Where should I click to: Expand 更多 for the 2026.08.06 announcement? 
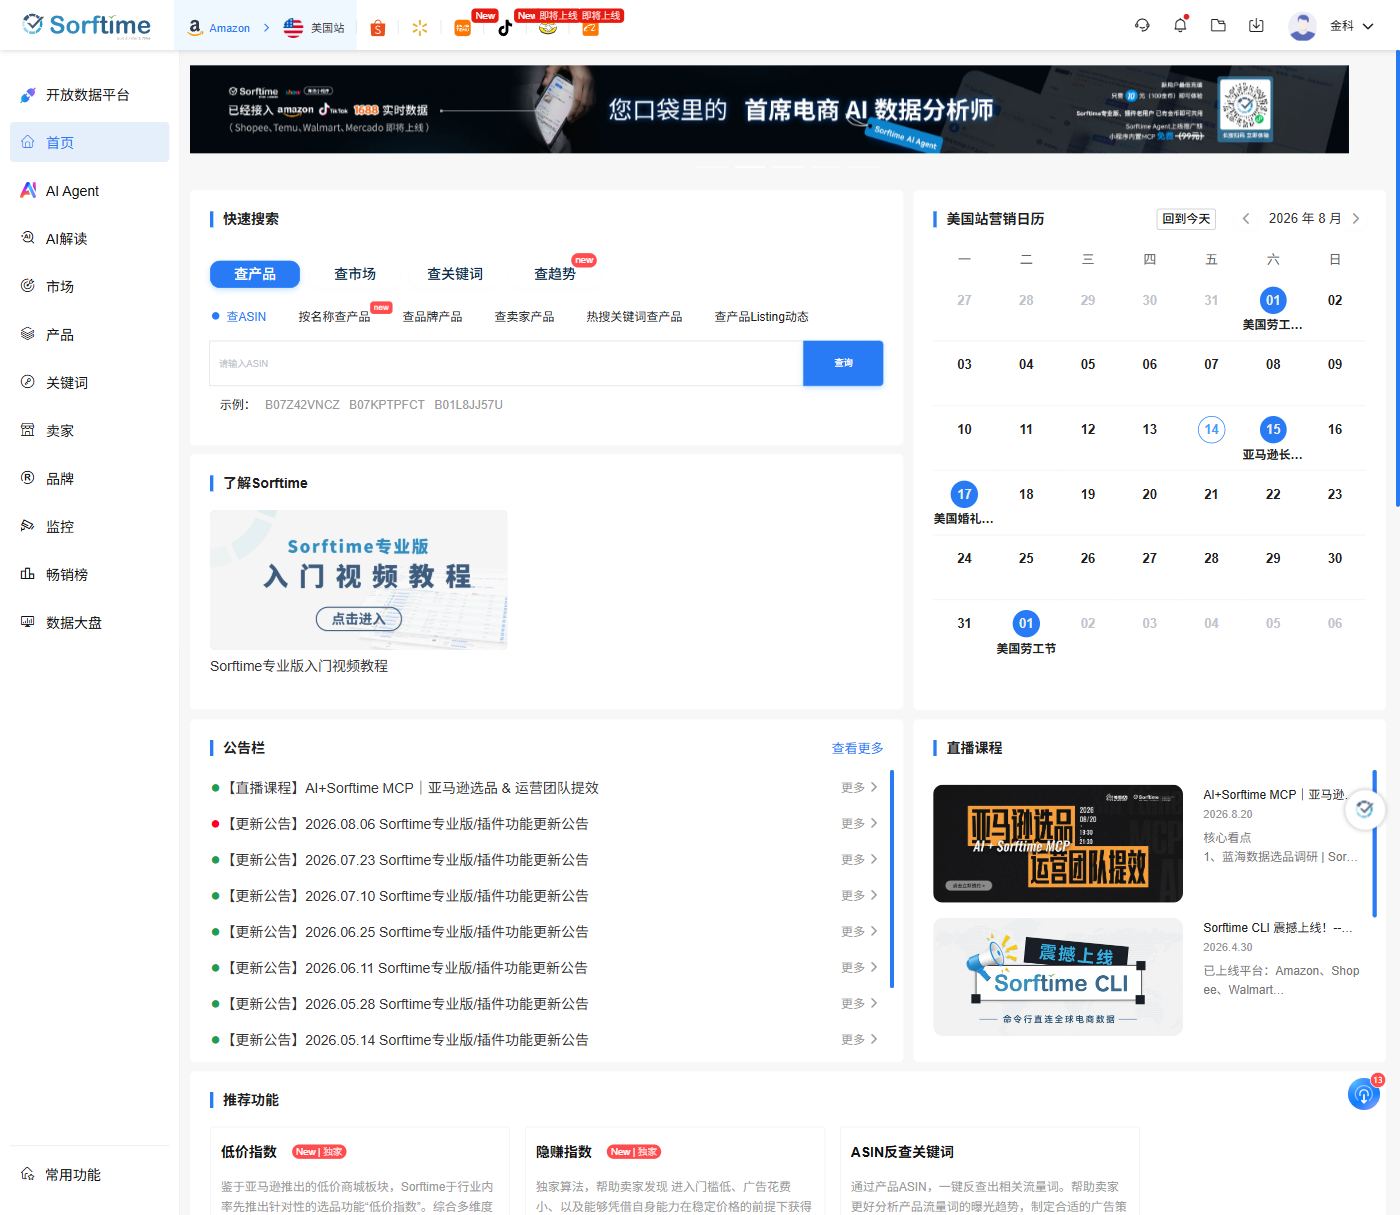click(859, 823)
